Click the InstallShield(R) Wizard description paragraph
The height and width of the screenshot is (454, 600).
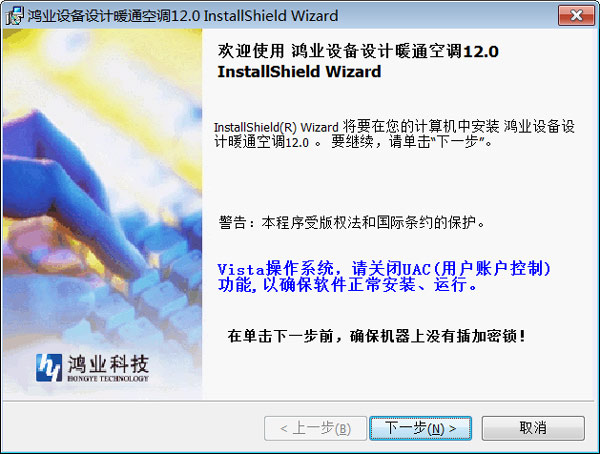tap(394, 134)
